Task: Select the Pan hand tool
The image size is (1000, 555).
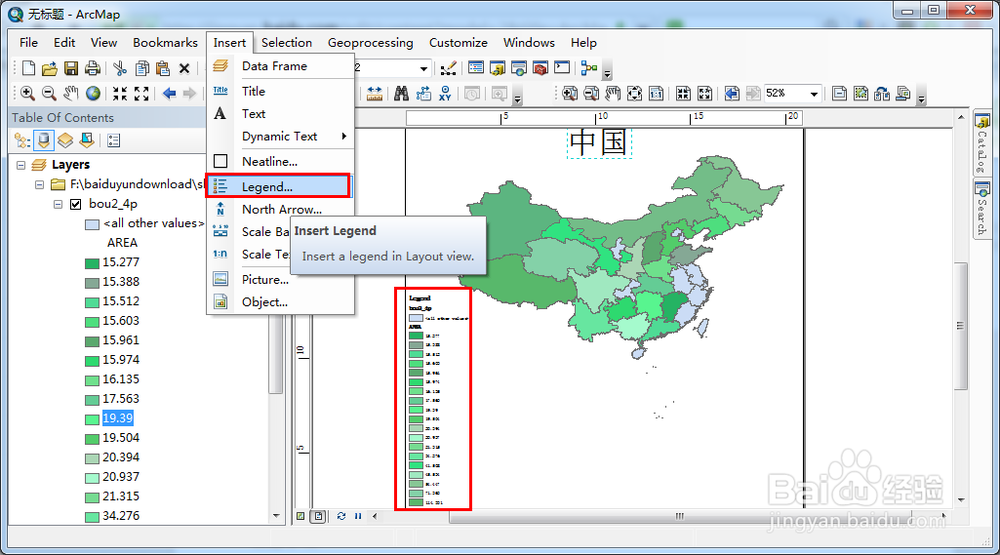Action: pyautogui.click(x=71, y=94)
